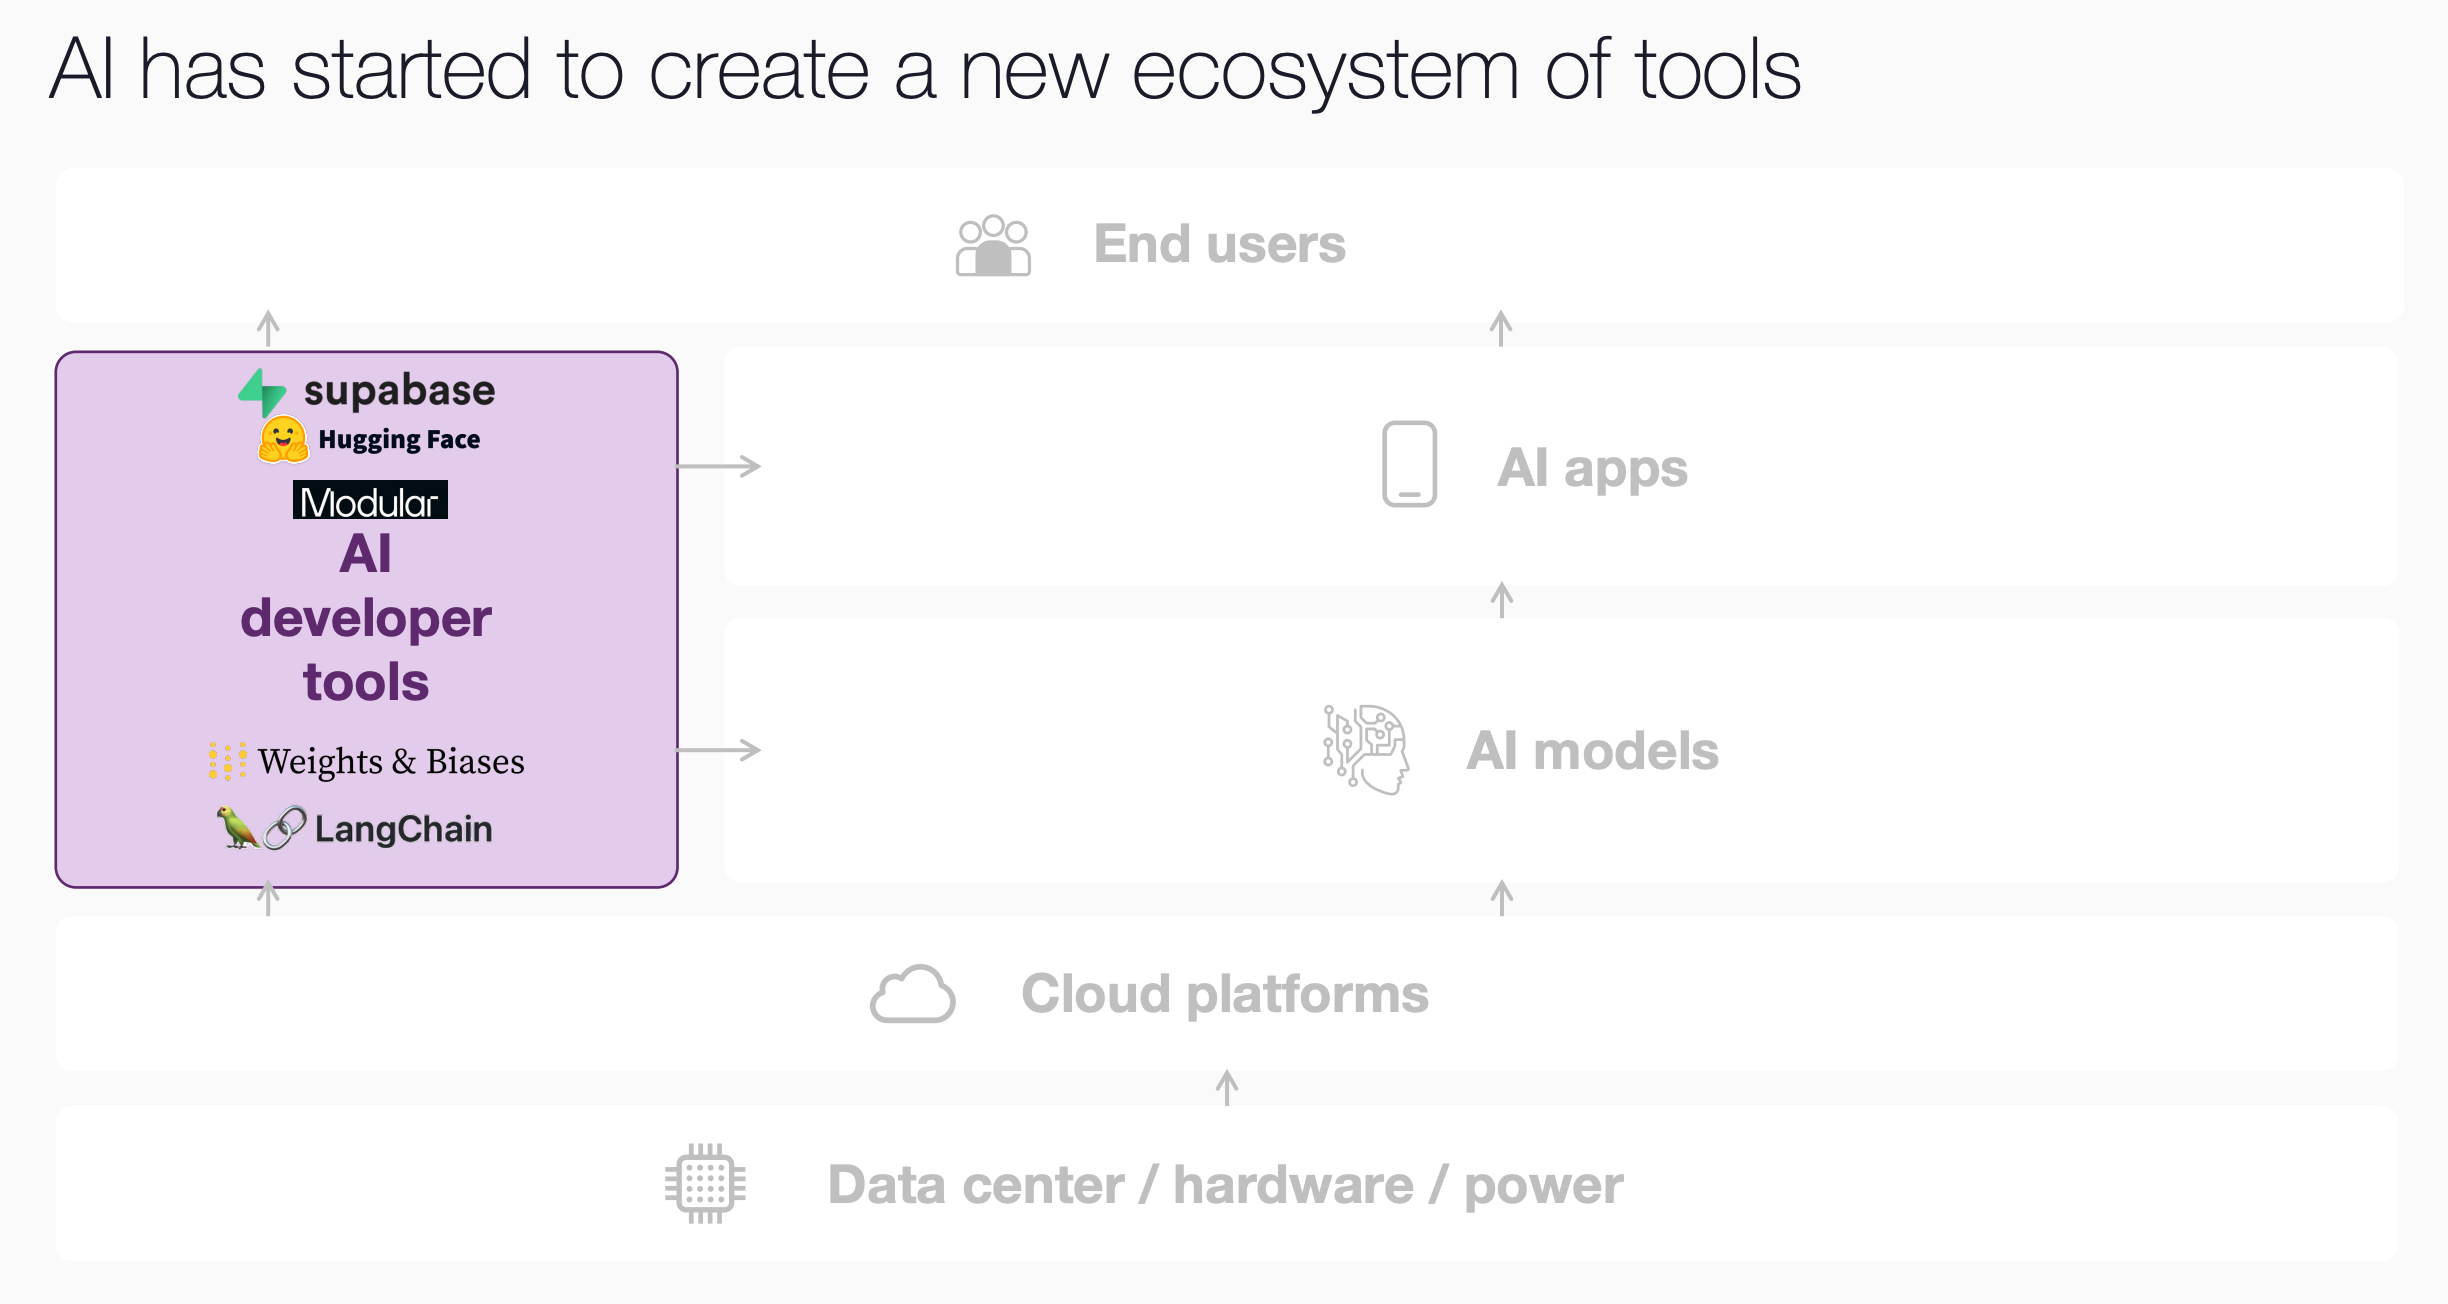Click the Cloud platforms label
Viewport: 2448px width, 1304px height.
coord(1224,994)
